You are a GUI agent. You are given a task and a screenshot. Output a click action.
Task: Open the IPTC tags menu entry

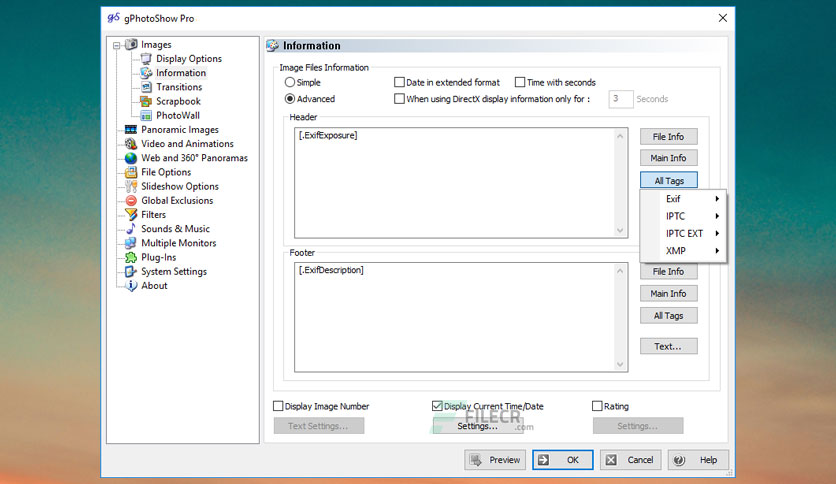coord(683,216)
